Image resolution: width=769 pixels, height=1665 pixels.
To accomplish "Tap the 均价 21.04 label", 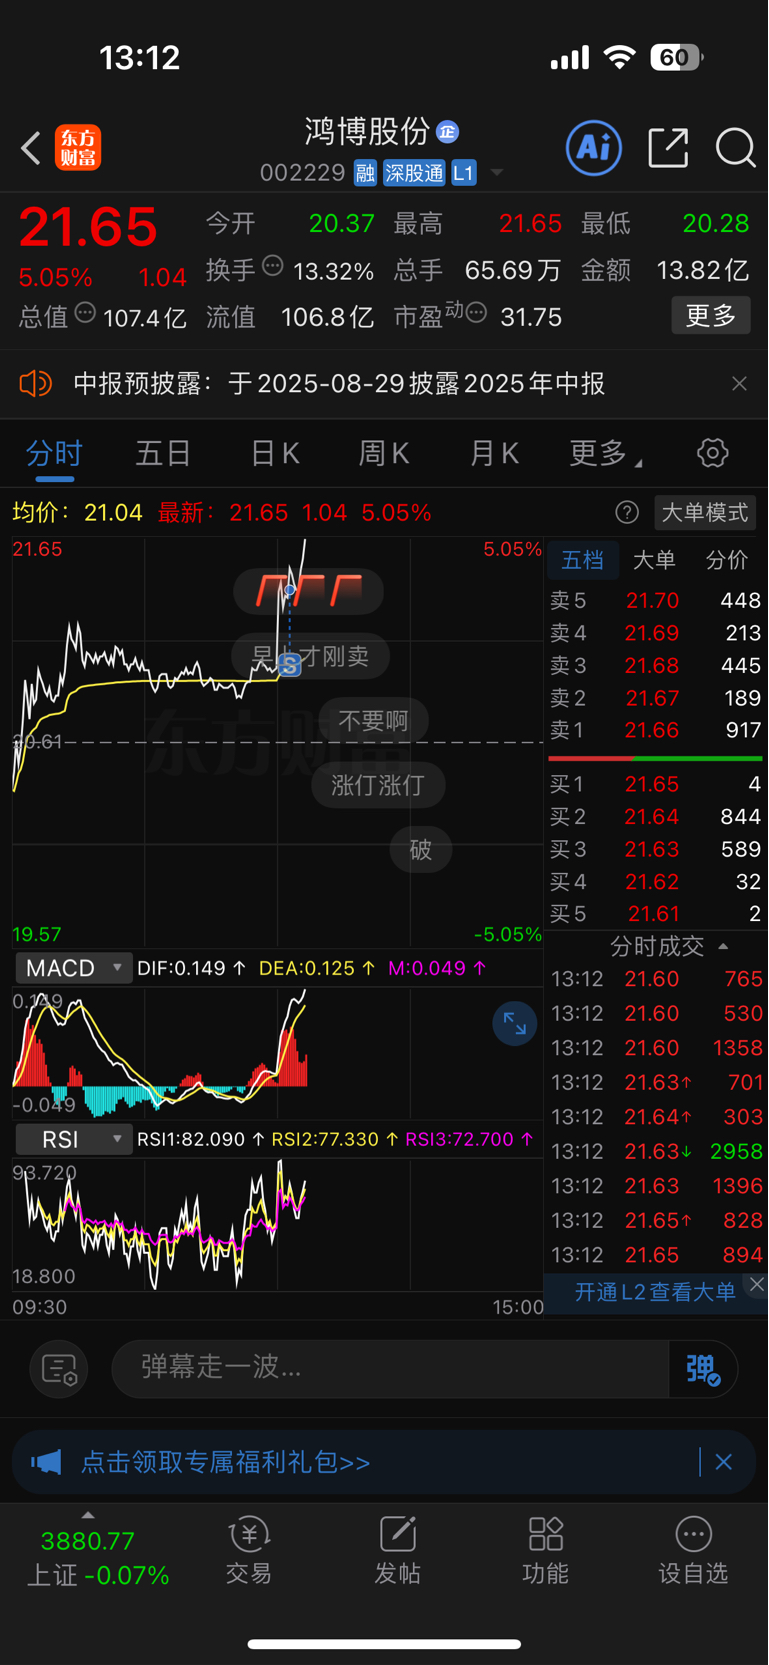I will pyautogui.click(x=77, y=513).
